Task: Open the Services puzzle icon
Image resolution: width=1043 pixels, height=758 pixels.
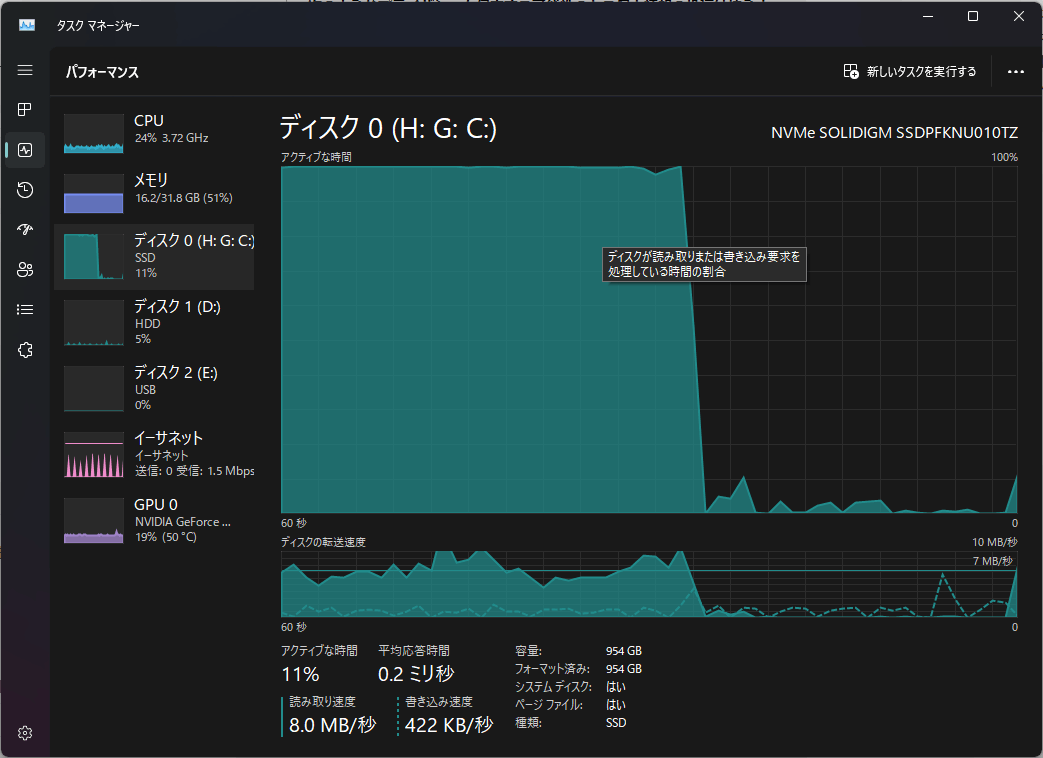Action: pos(25,350)
